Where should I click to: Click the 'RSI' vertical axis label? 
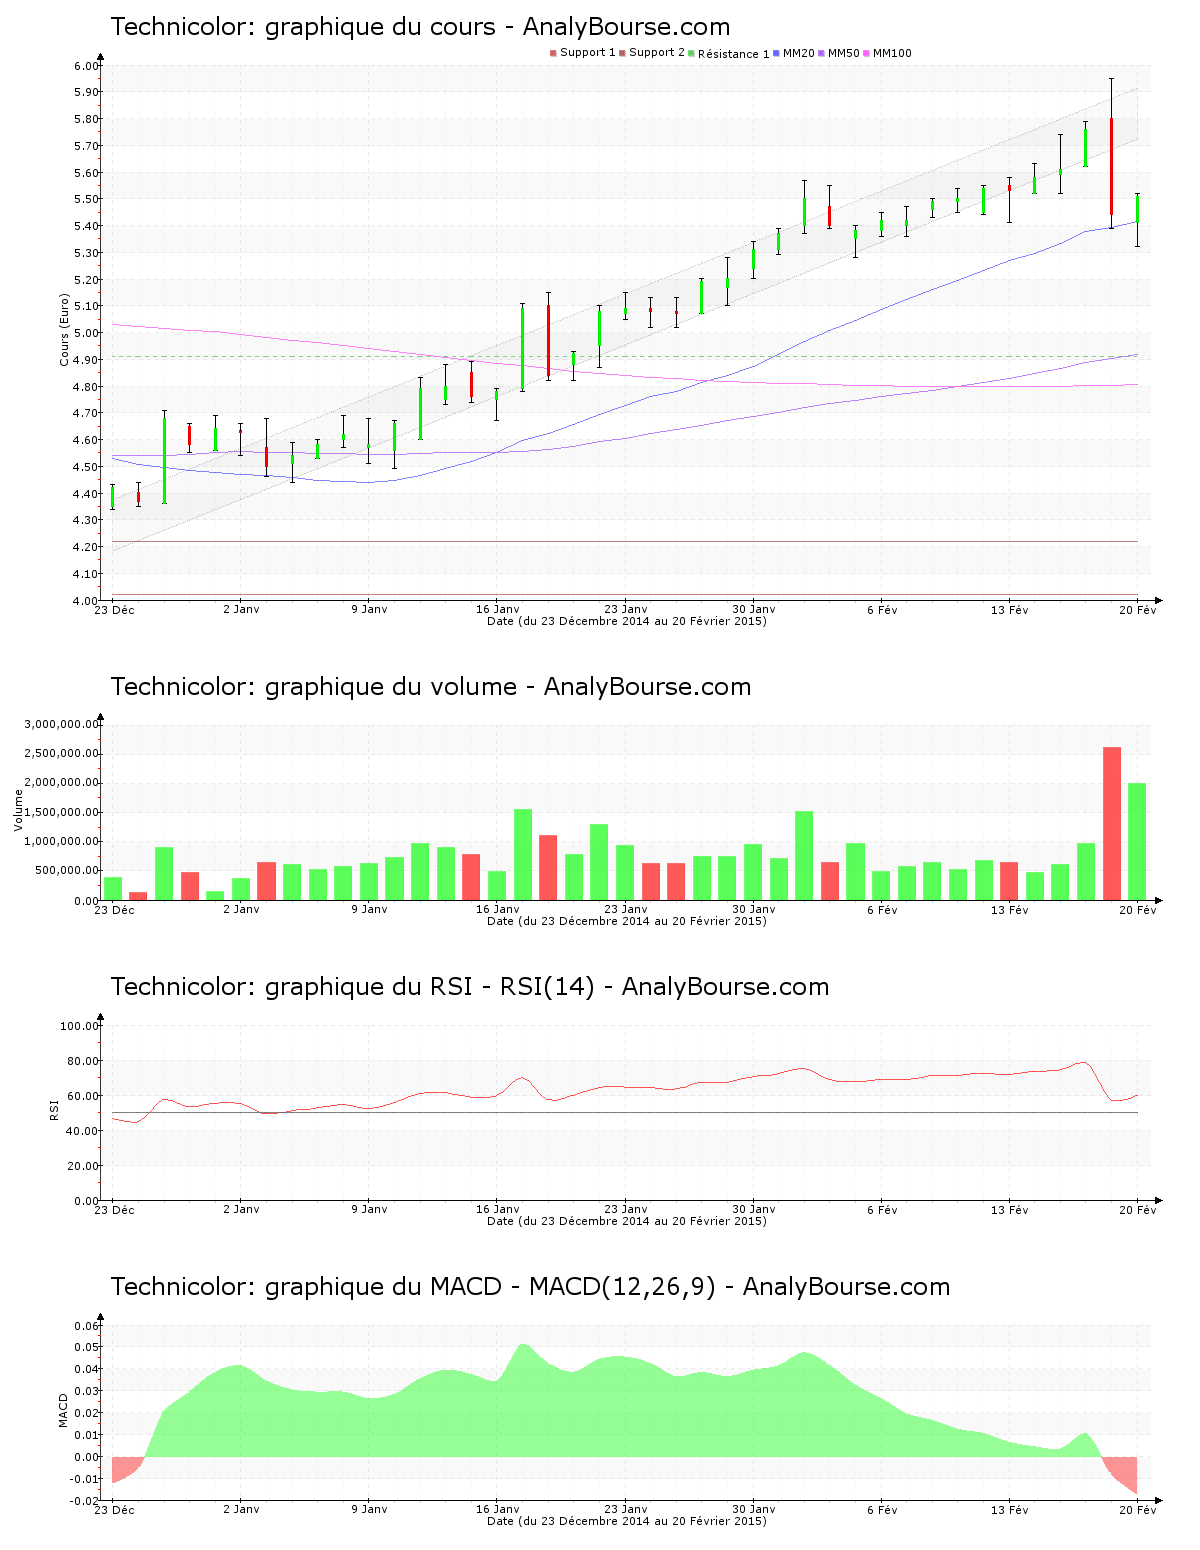tap(54, 1110)
